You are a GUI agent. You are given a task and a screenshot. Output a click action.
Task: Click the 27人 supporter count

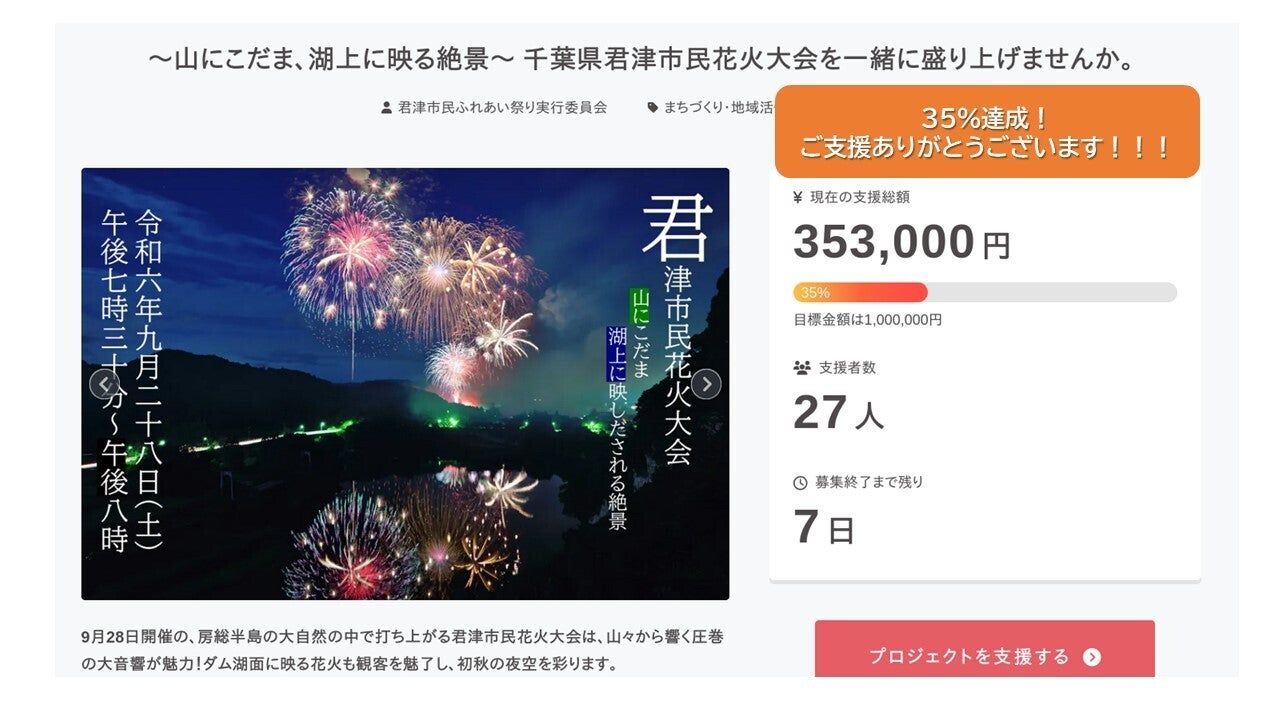click(838, 413)
